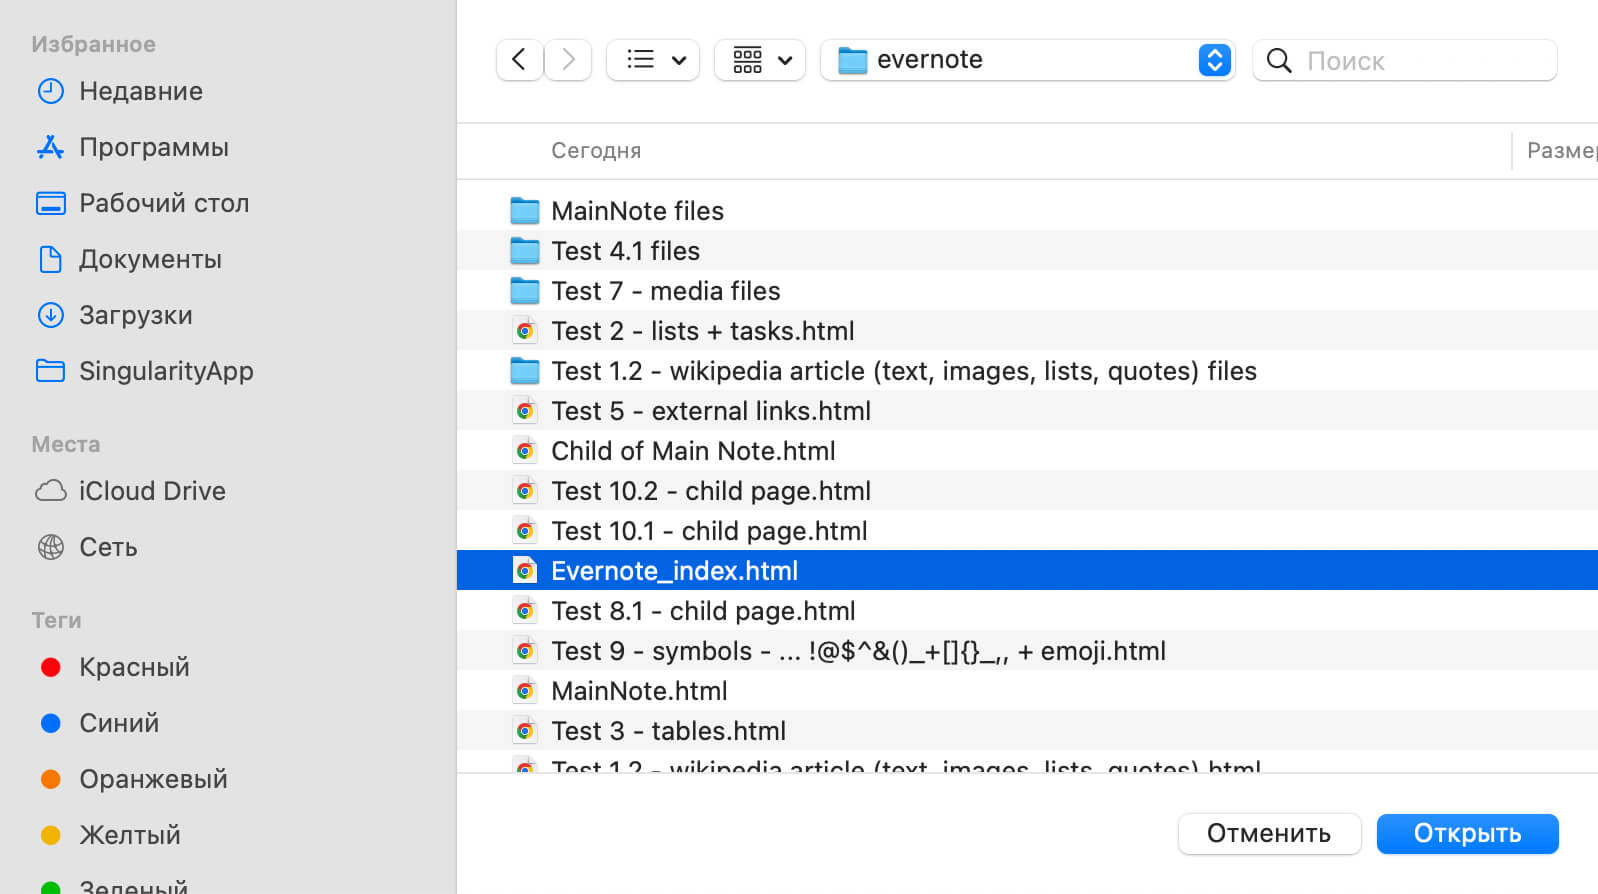Image resolution: width=1598 pixels, height=894 pixels.
Task: Select the SingularityApp sidebar folder
Action: tap(166, 371)
